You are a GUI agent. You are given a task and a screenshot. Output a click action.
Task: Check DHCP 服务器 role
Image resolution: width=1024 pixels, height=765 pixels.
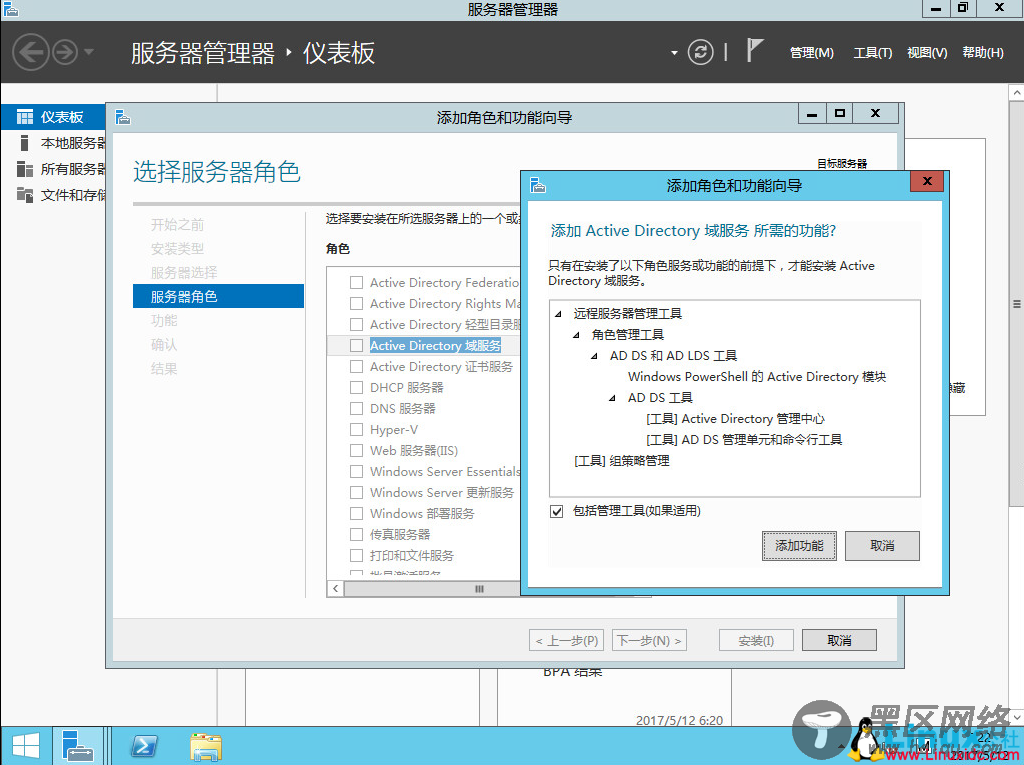tap(356, 387)
